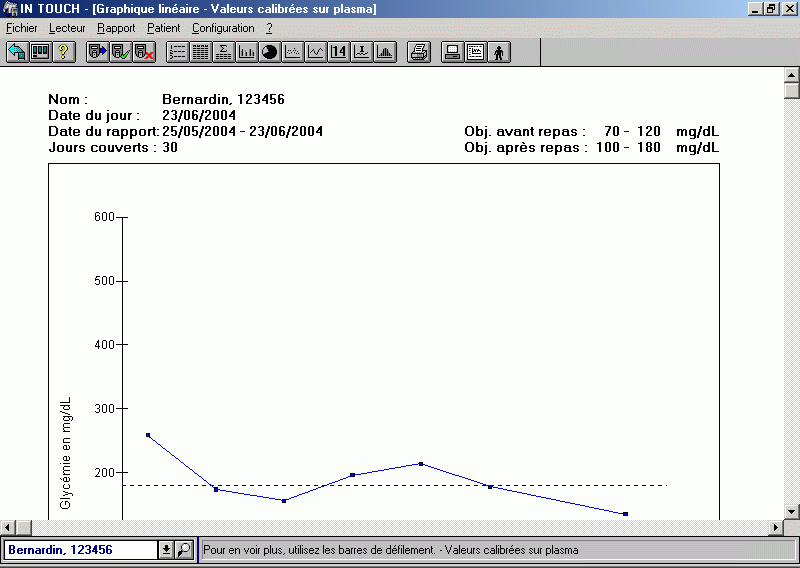Open the ? help menu
The width and height of the screenshot is (800, 568).
pyautogui.click(x=269, y=28)
